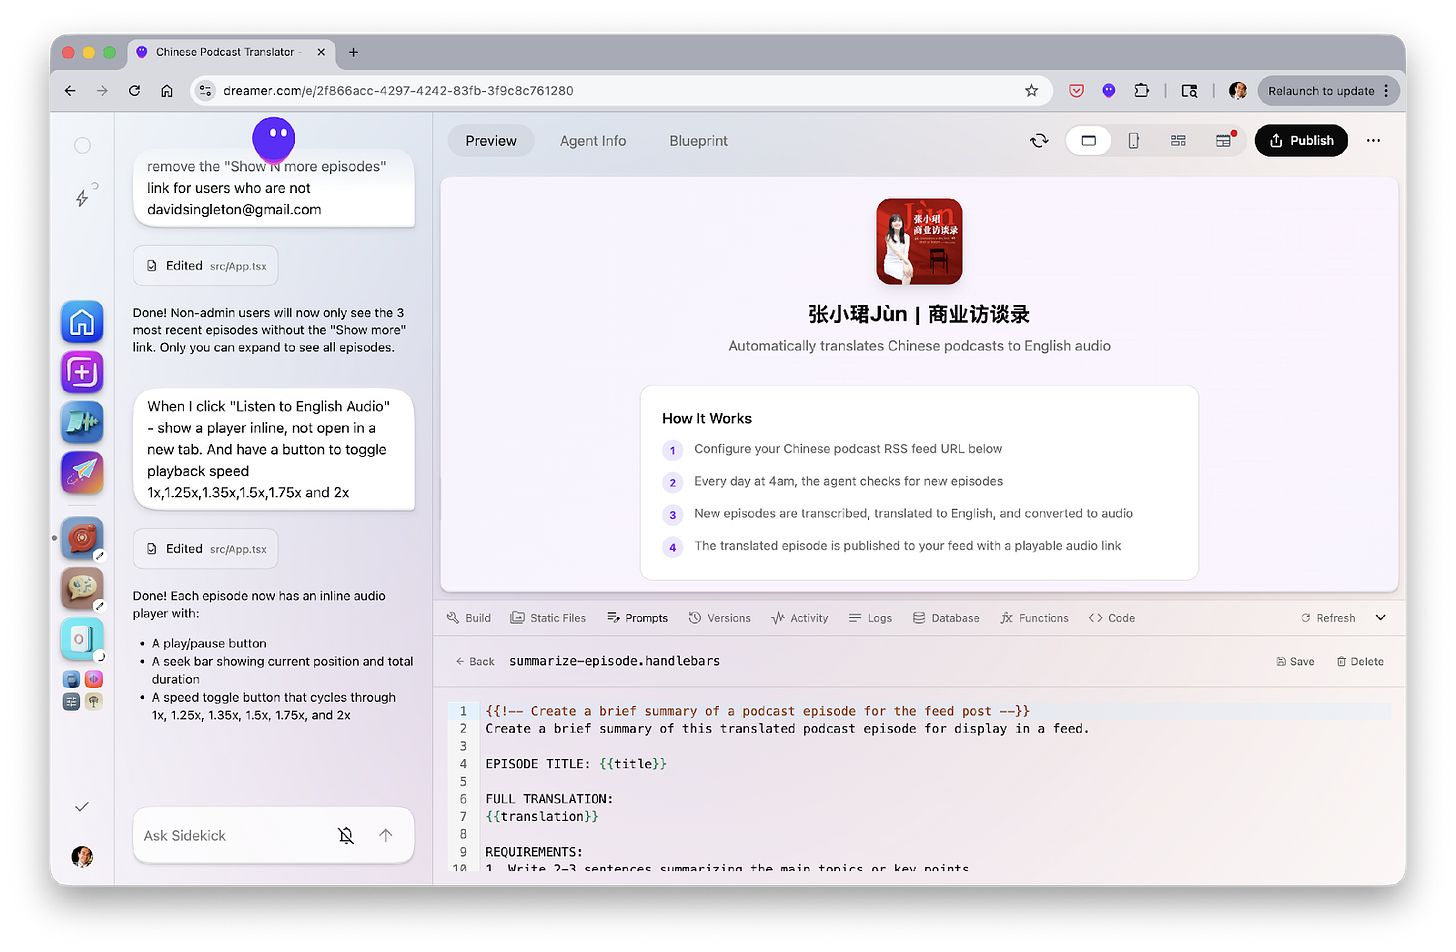Click the Pocket extension icon

pyautogui.click(x=1076, y=91)
